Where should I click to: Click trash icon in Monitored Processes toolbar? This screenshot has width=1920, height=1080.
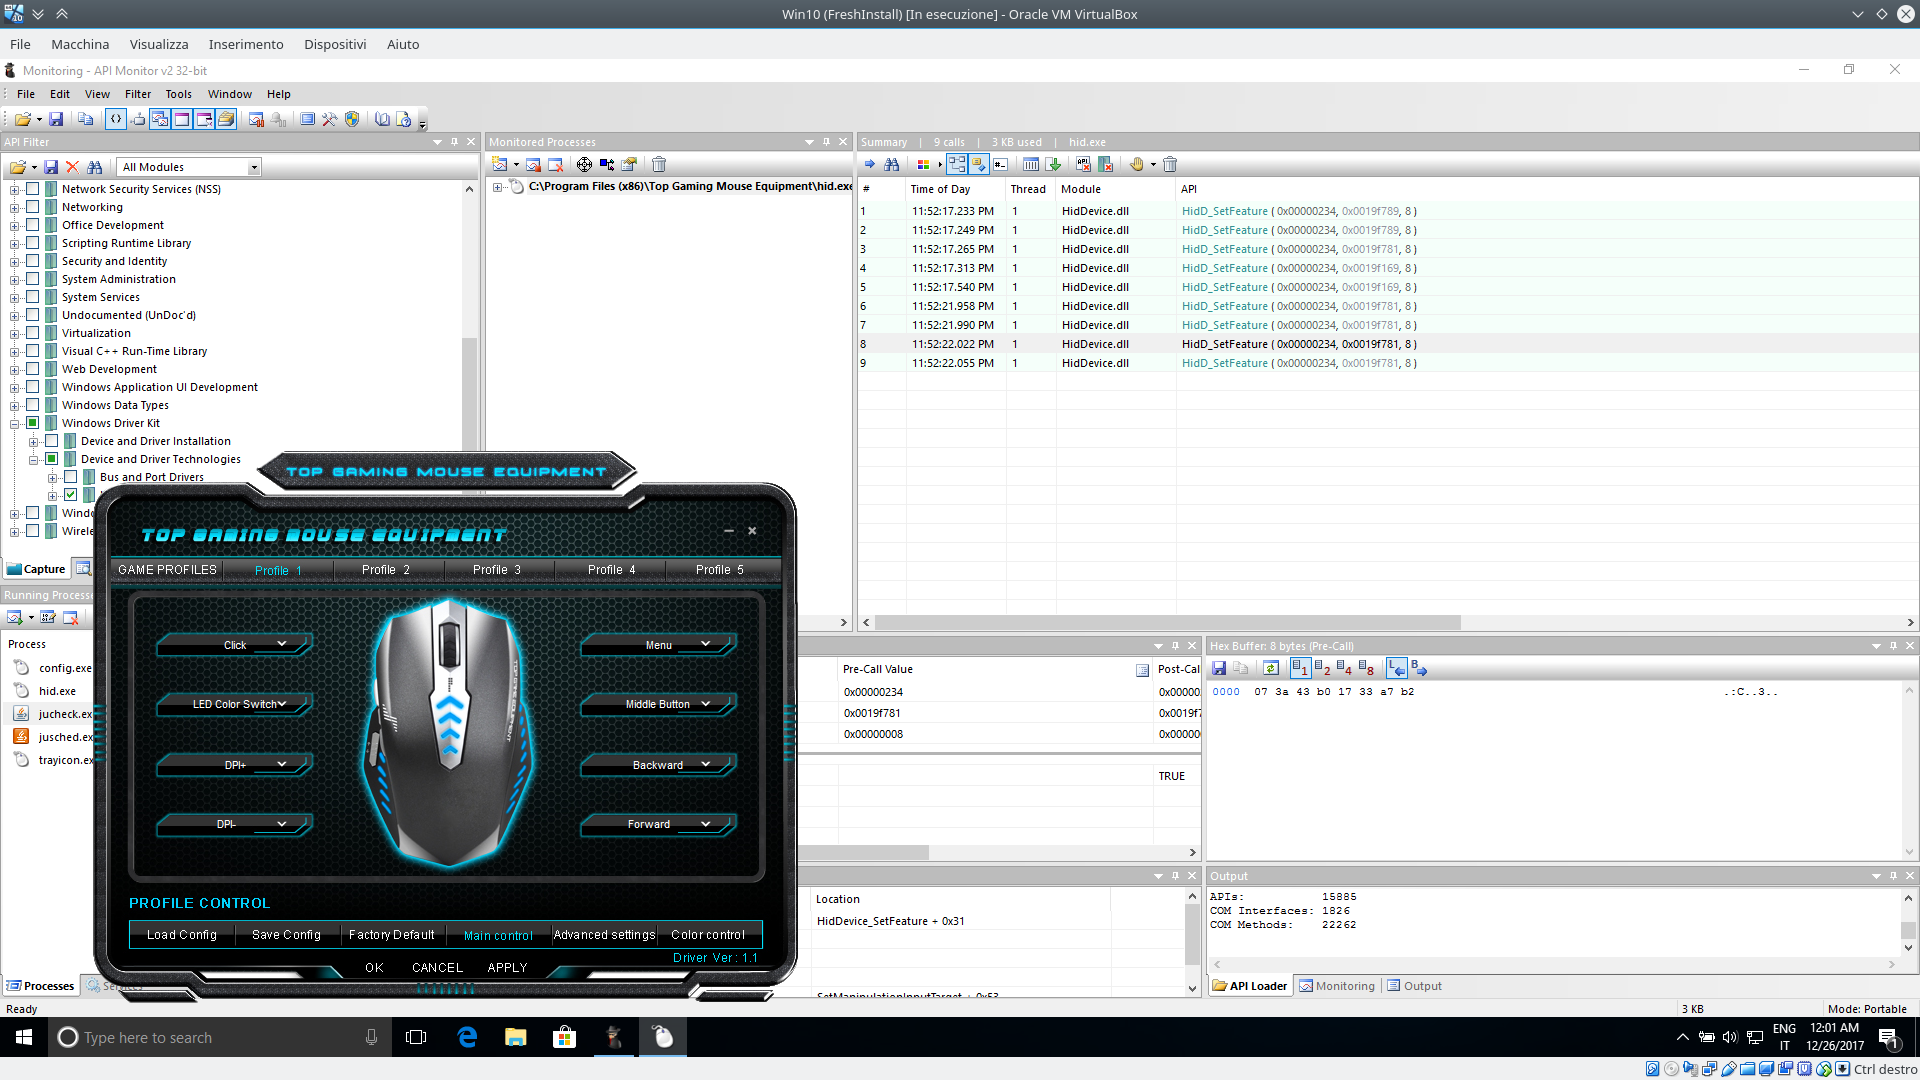tap(659, 165)
